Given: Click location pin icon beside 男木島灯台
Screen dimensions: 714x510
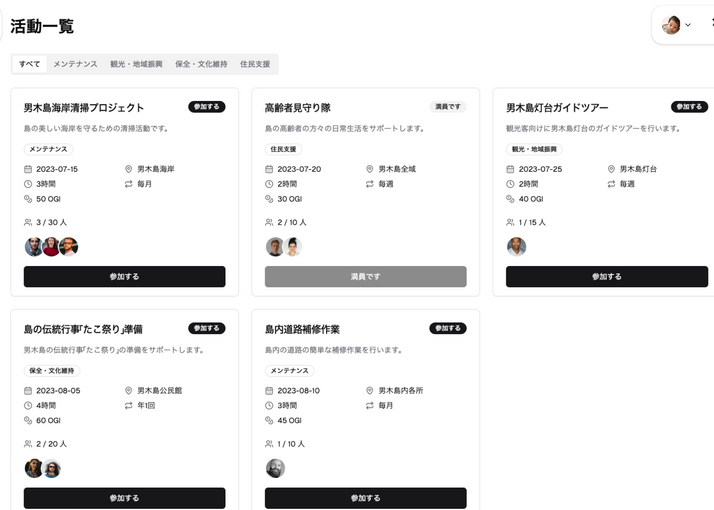Looking at the screenshot, I should 610,169.
